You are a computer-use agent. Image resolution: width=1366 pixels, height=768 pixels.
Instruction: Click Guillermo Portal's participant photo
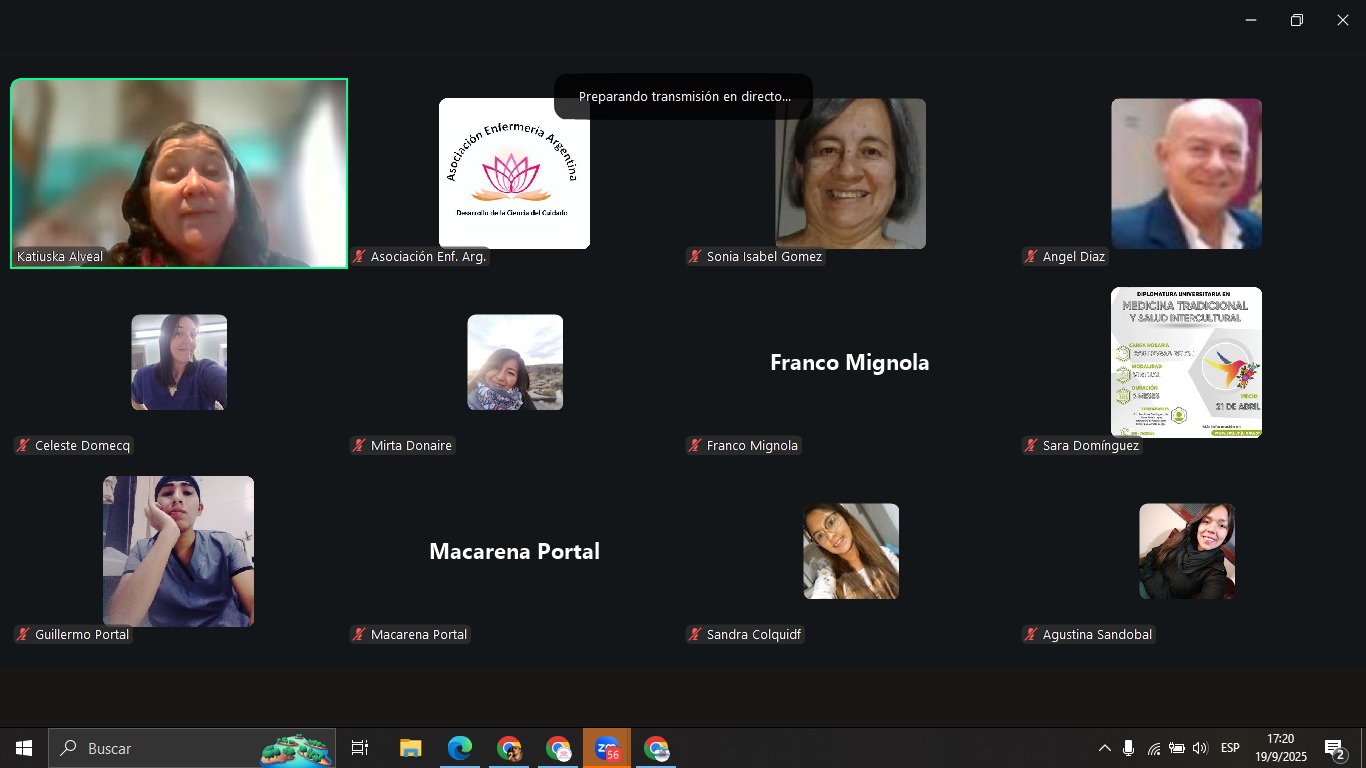coord(178,551)
